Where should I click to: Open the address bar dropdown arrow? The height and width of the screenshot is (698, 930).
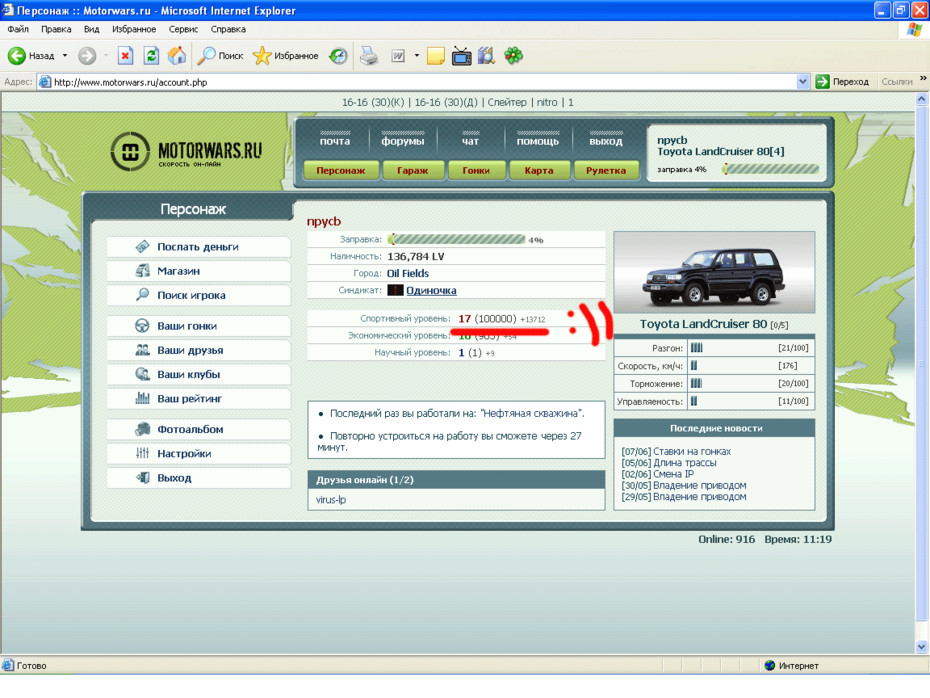point(802,82)
